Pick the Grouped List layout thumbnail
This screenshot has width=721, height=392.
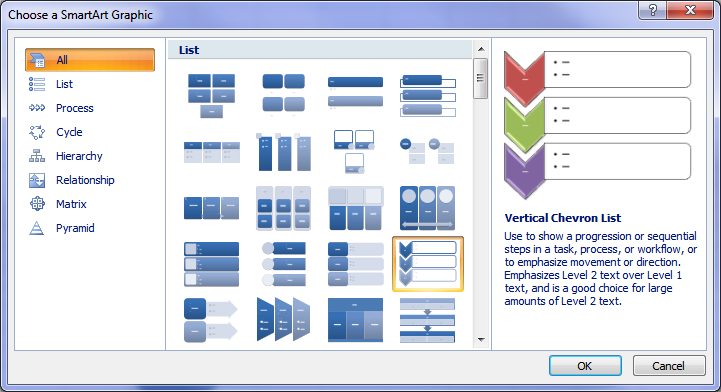(284, 208)
